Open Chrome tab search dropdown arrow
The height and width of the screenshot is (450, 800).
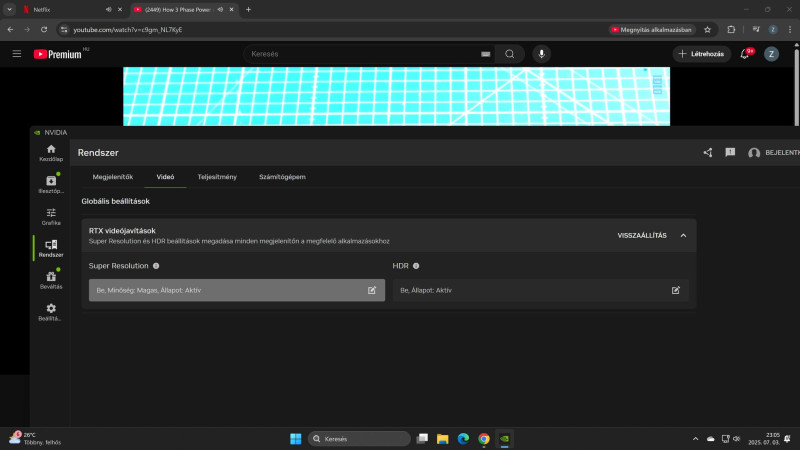point(9,9)
